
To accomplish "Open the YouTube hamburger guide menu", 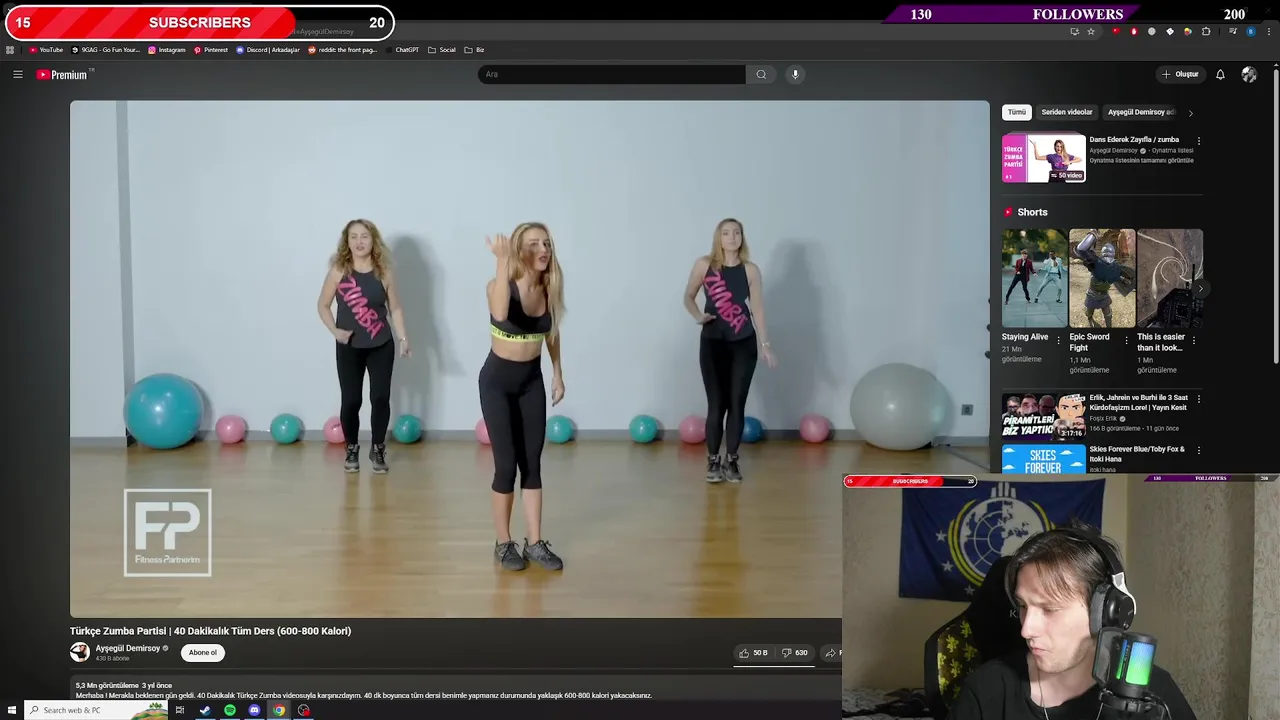I will point(17,74).
